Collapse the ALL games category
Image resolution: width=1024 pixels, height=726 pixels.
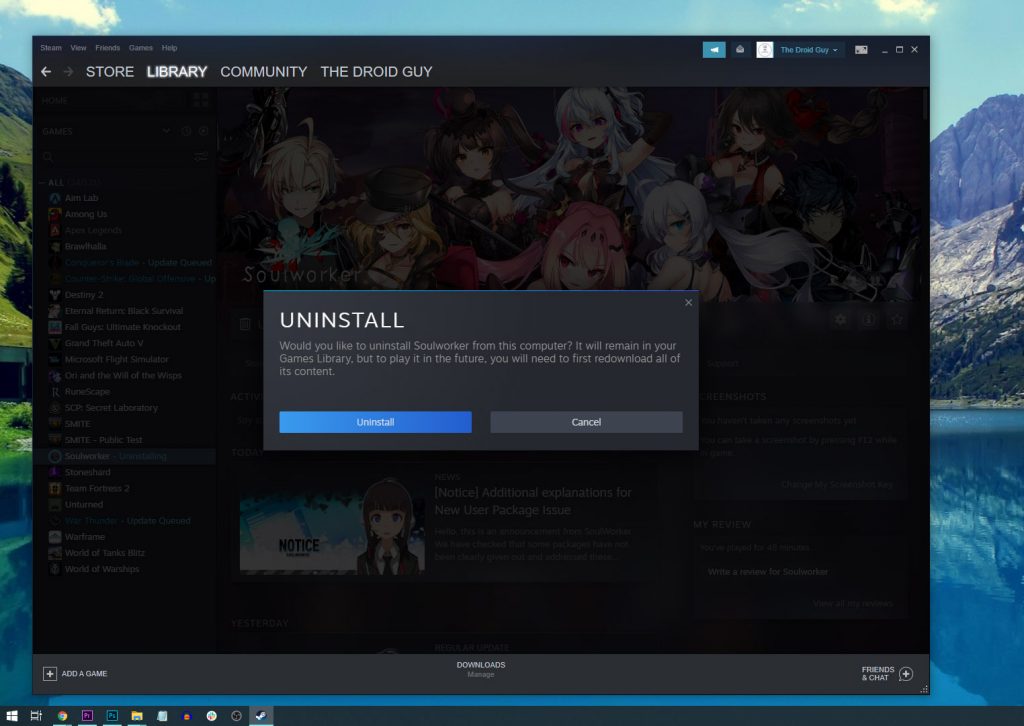tap(41, 183)
